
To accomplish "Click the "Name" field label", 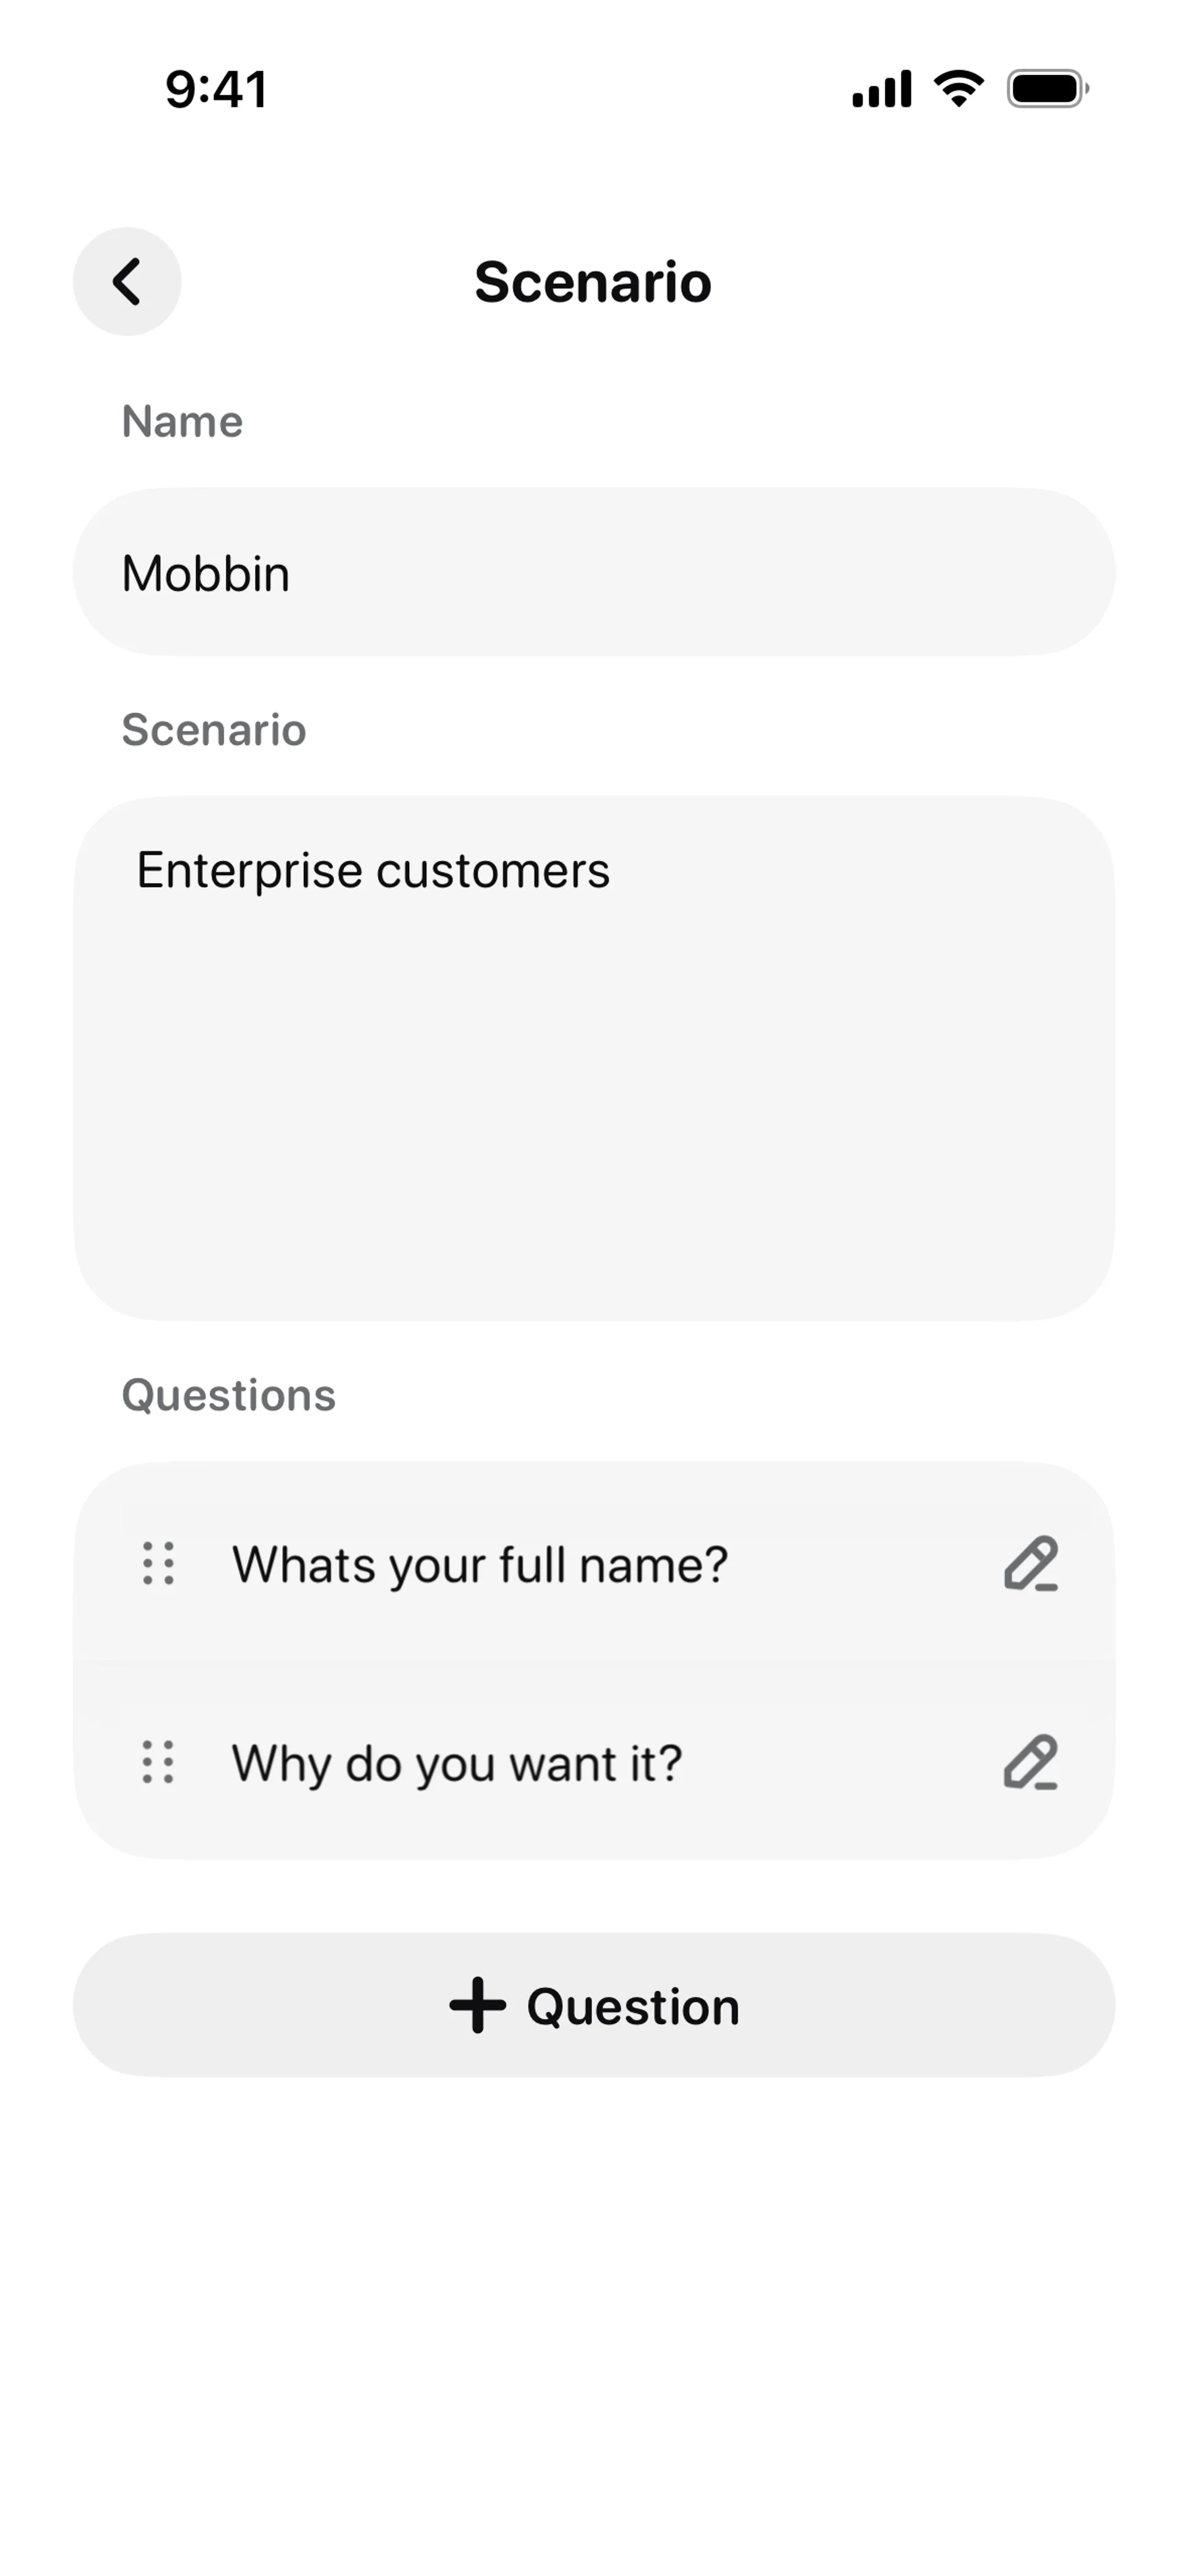I will click(182, 421).
